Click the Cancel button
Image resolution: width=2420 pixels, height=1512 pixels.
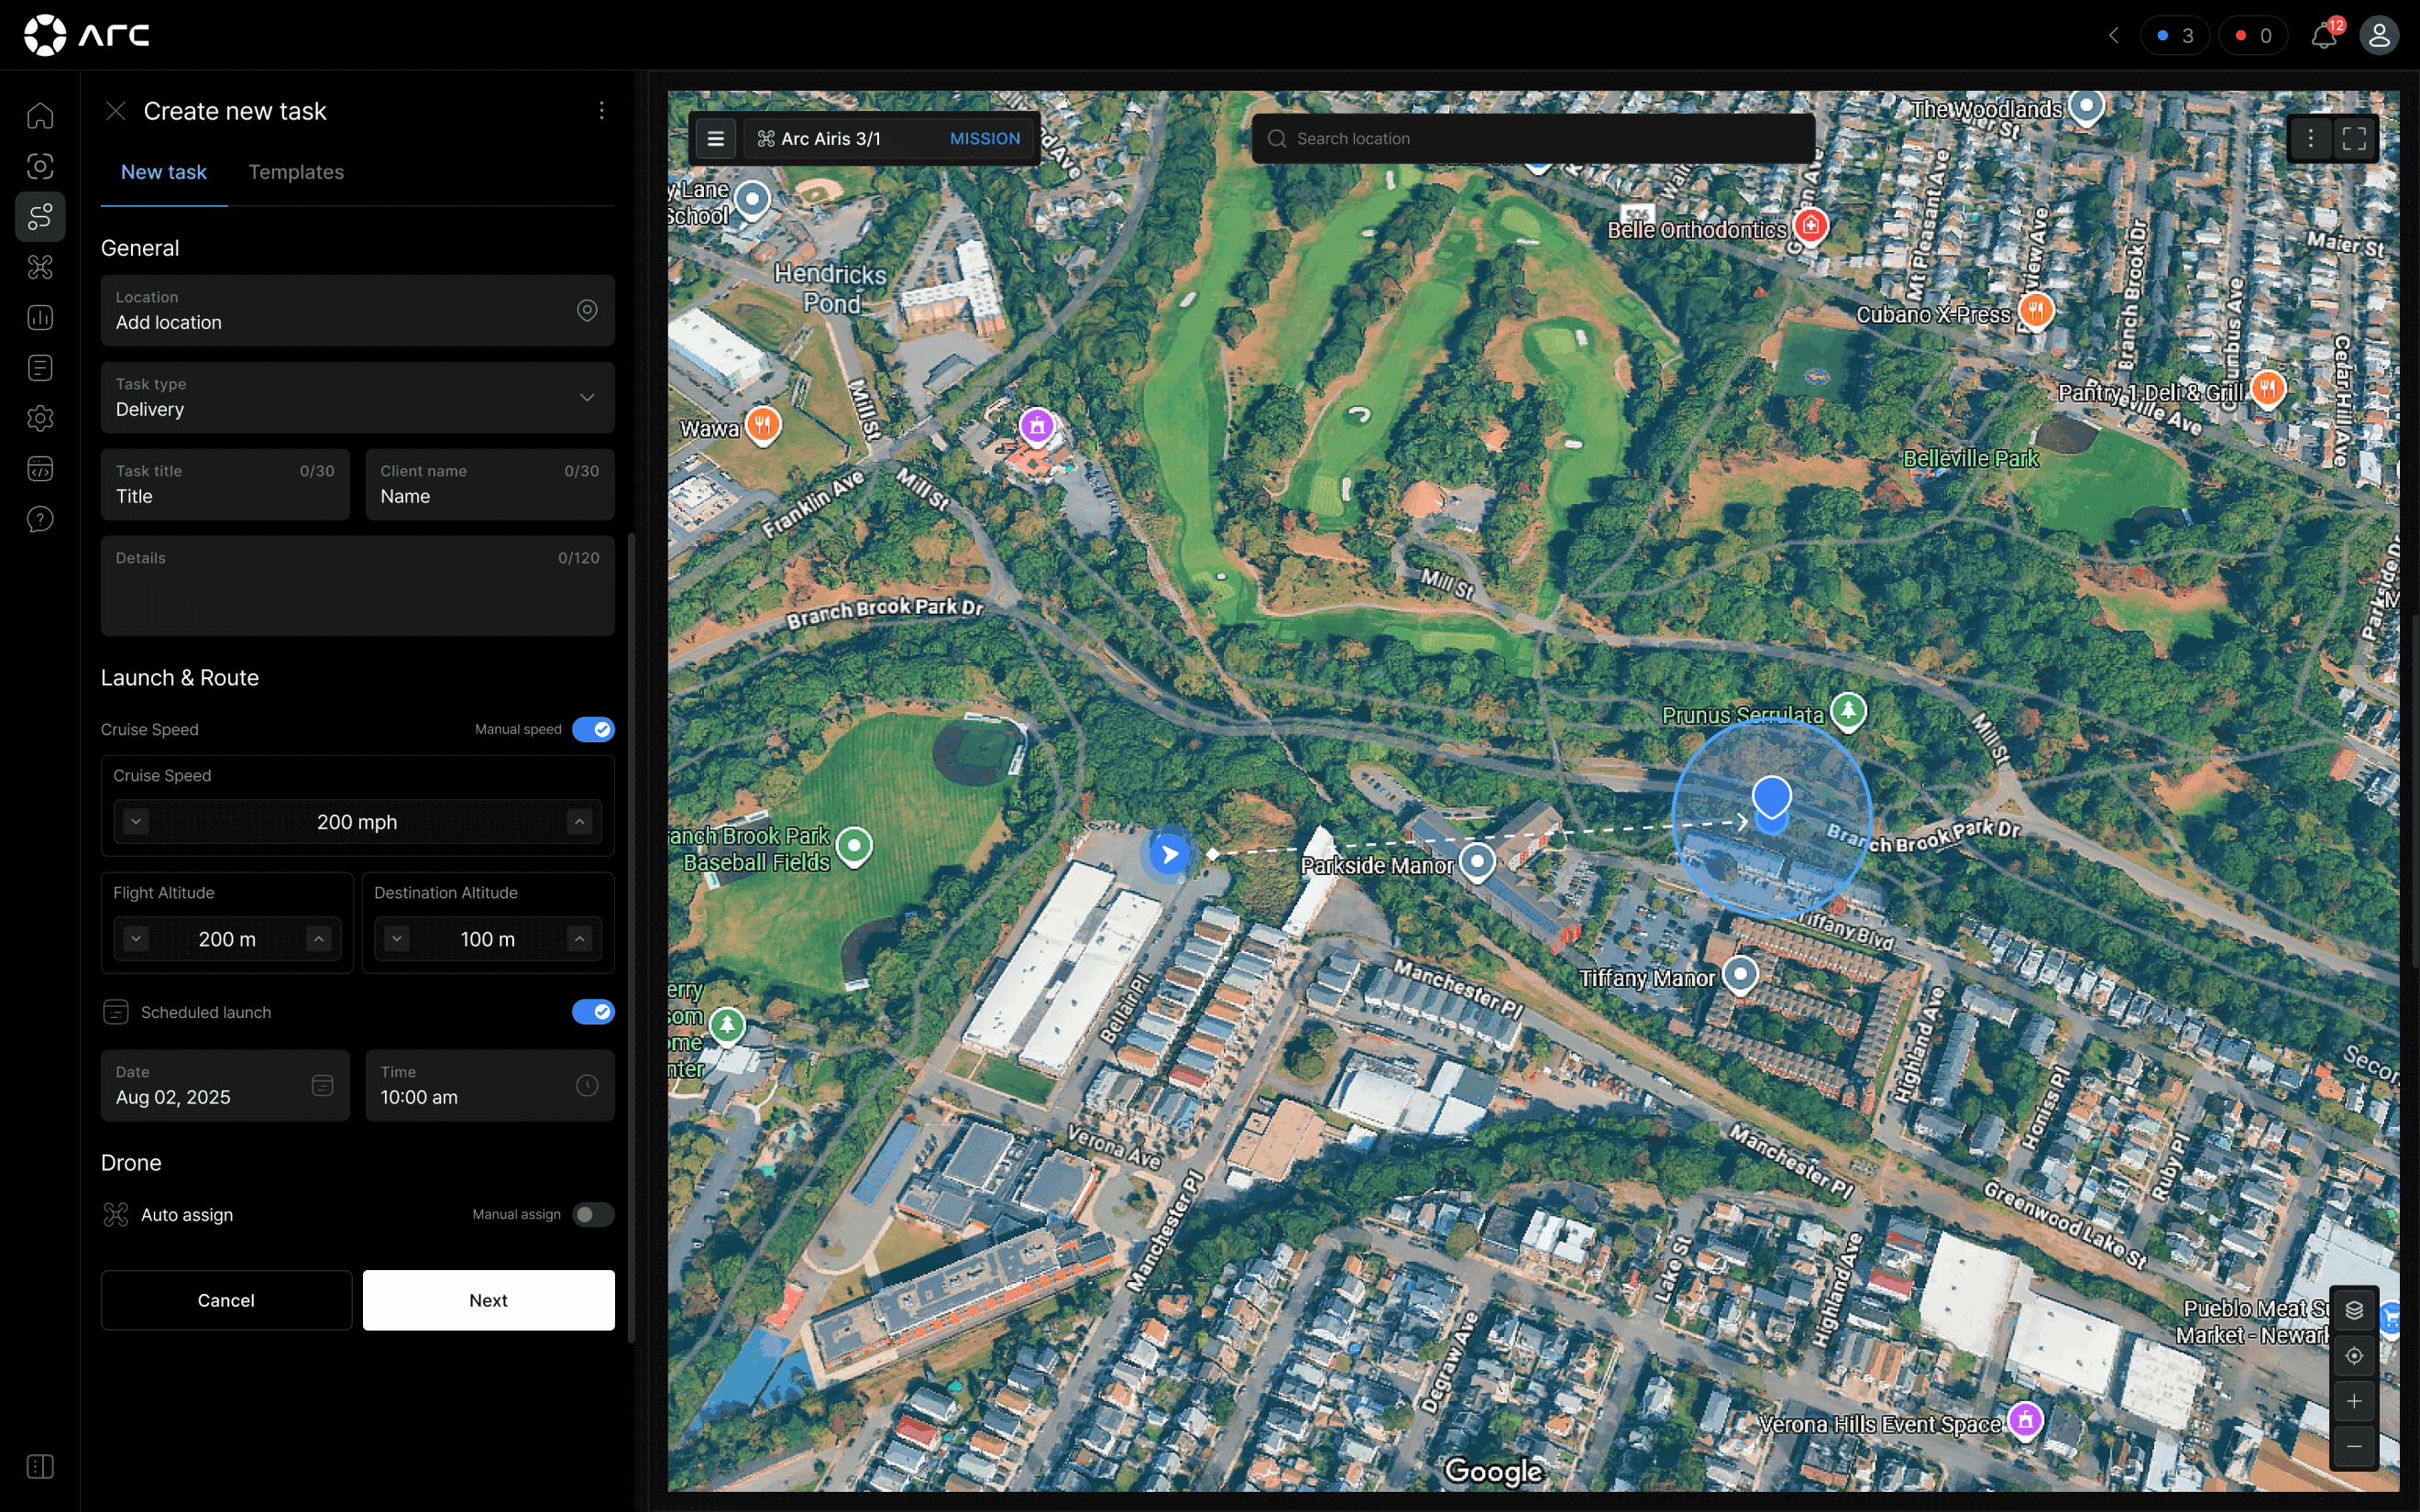point(226,1300)
